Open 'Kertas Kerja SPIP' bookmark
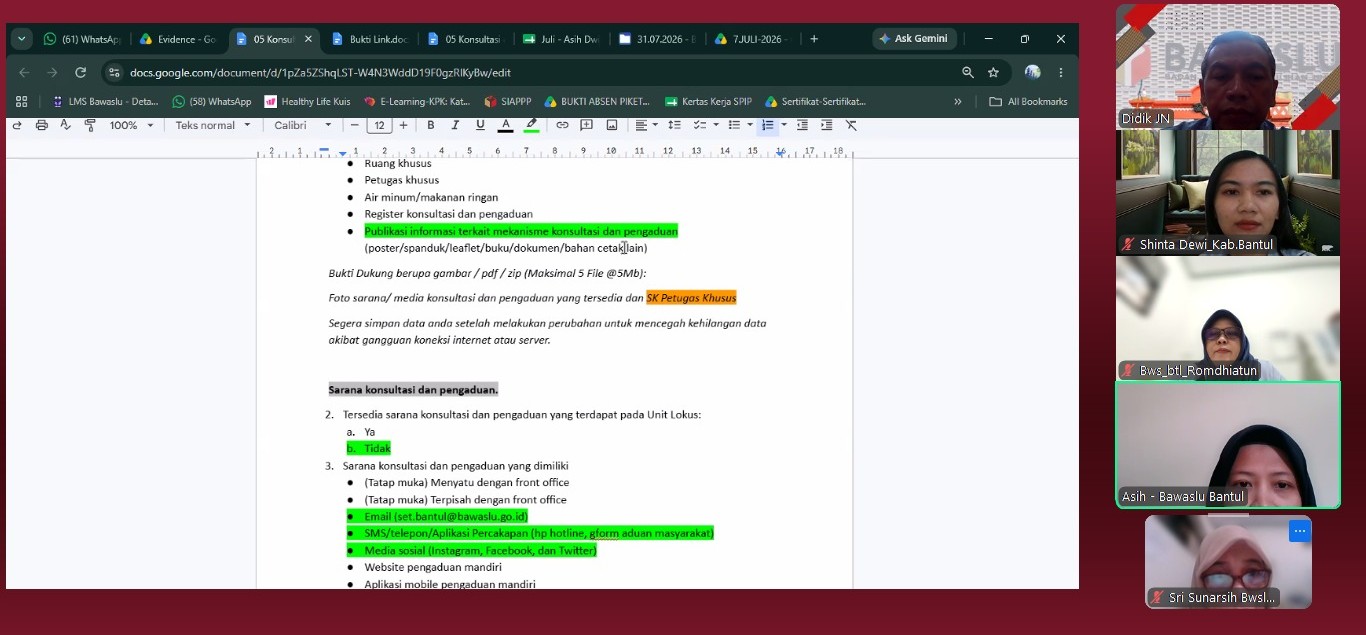Viewport: 1366px width, 635px height. click(x=708, y=101)
